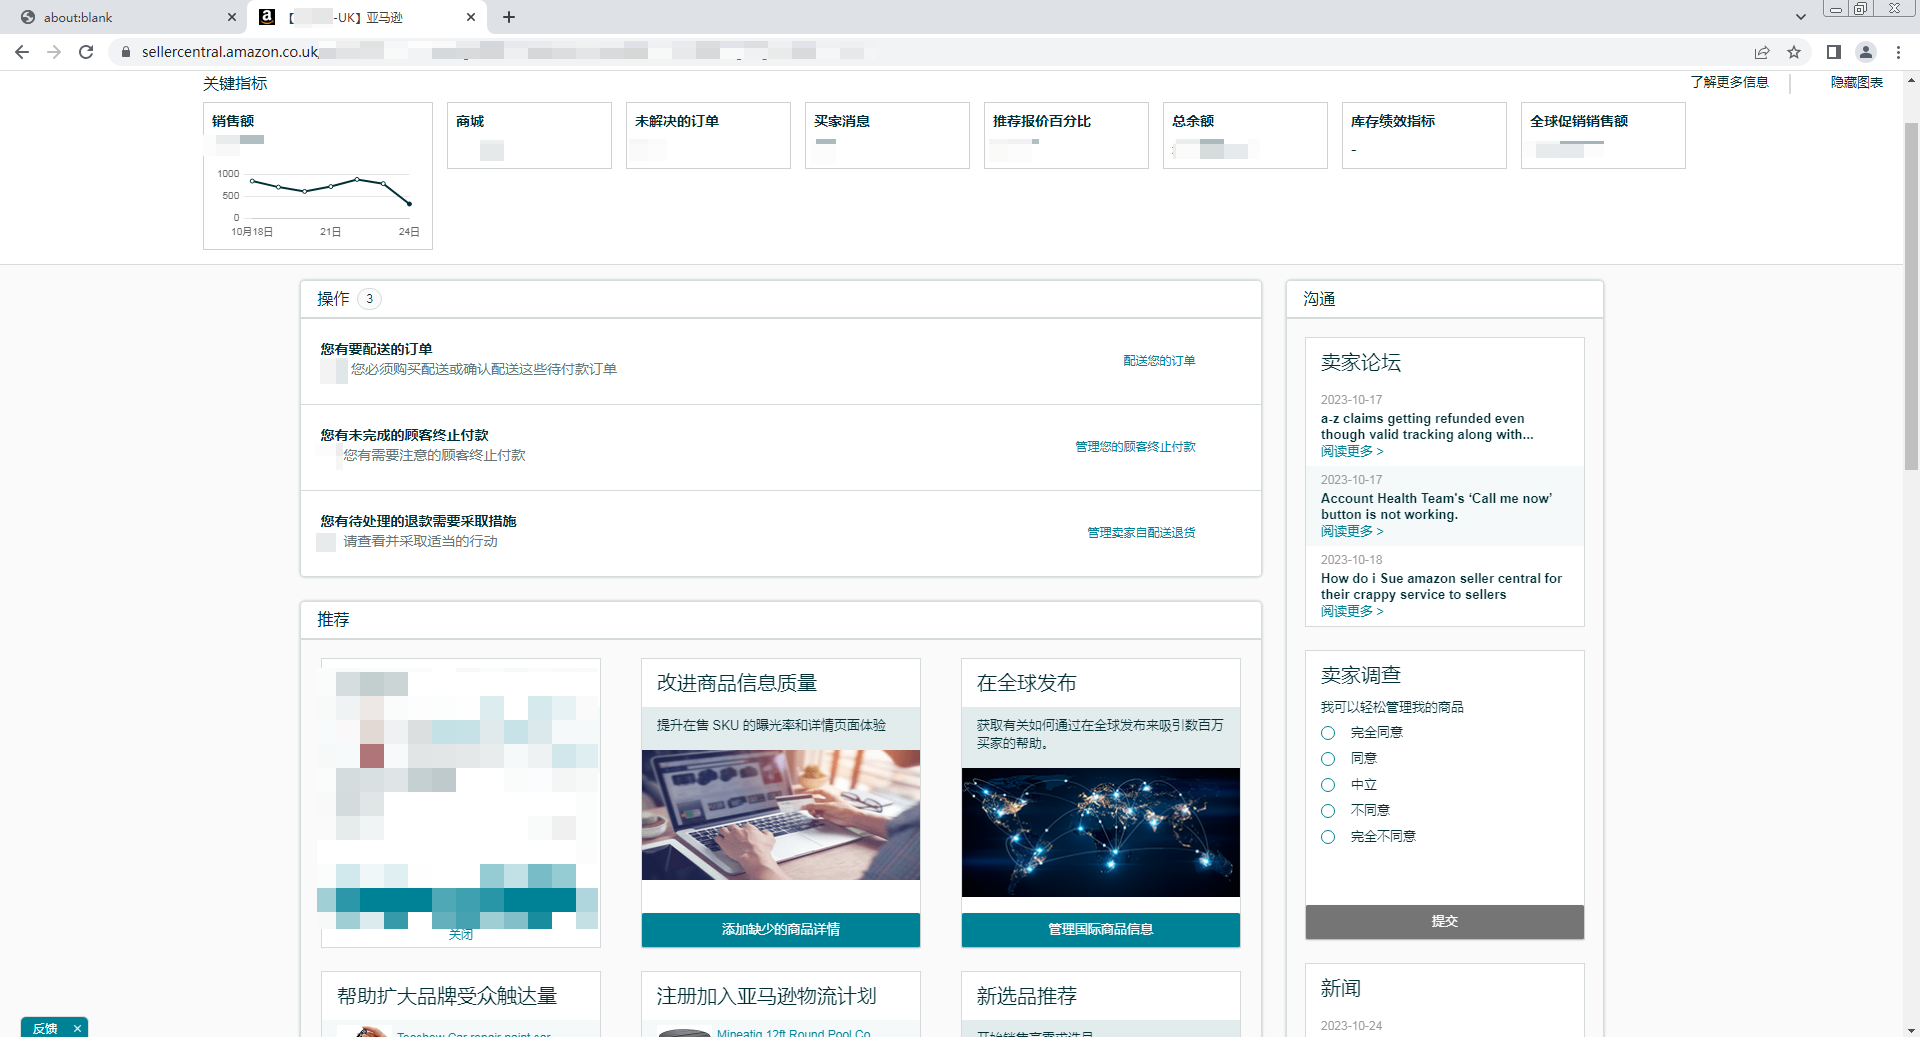The width and height of the screenshot is (1920, 1037).
Task: Read more on Sue amazon post
Action: pyautogui.click(x=1351, y=611)
